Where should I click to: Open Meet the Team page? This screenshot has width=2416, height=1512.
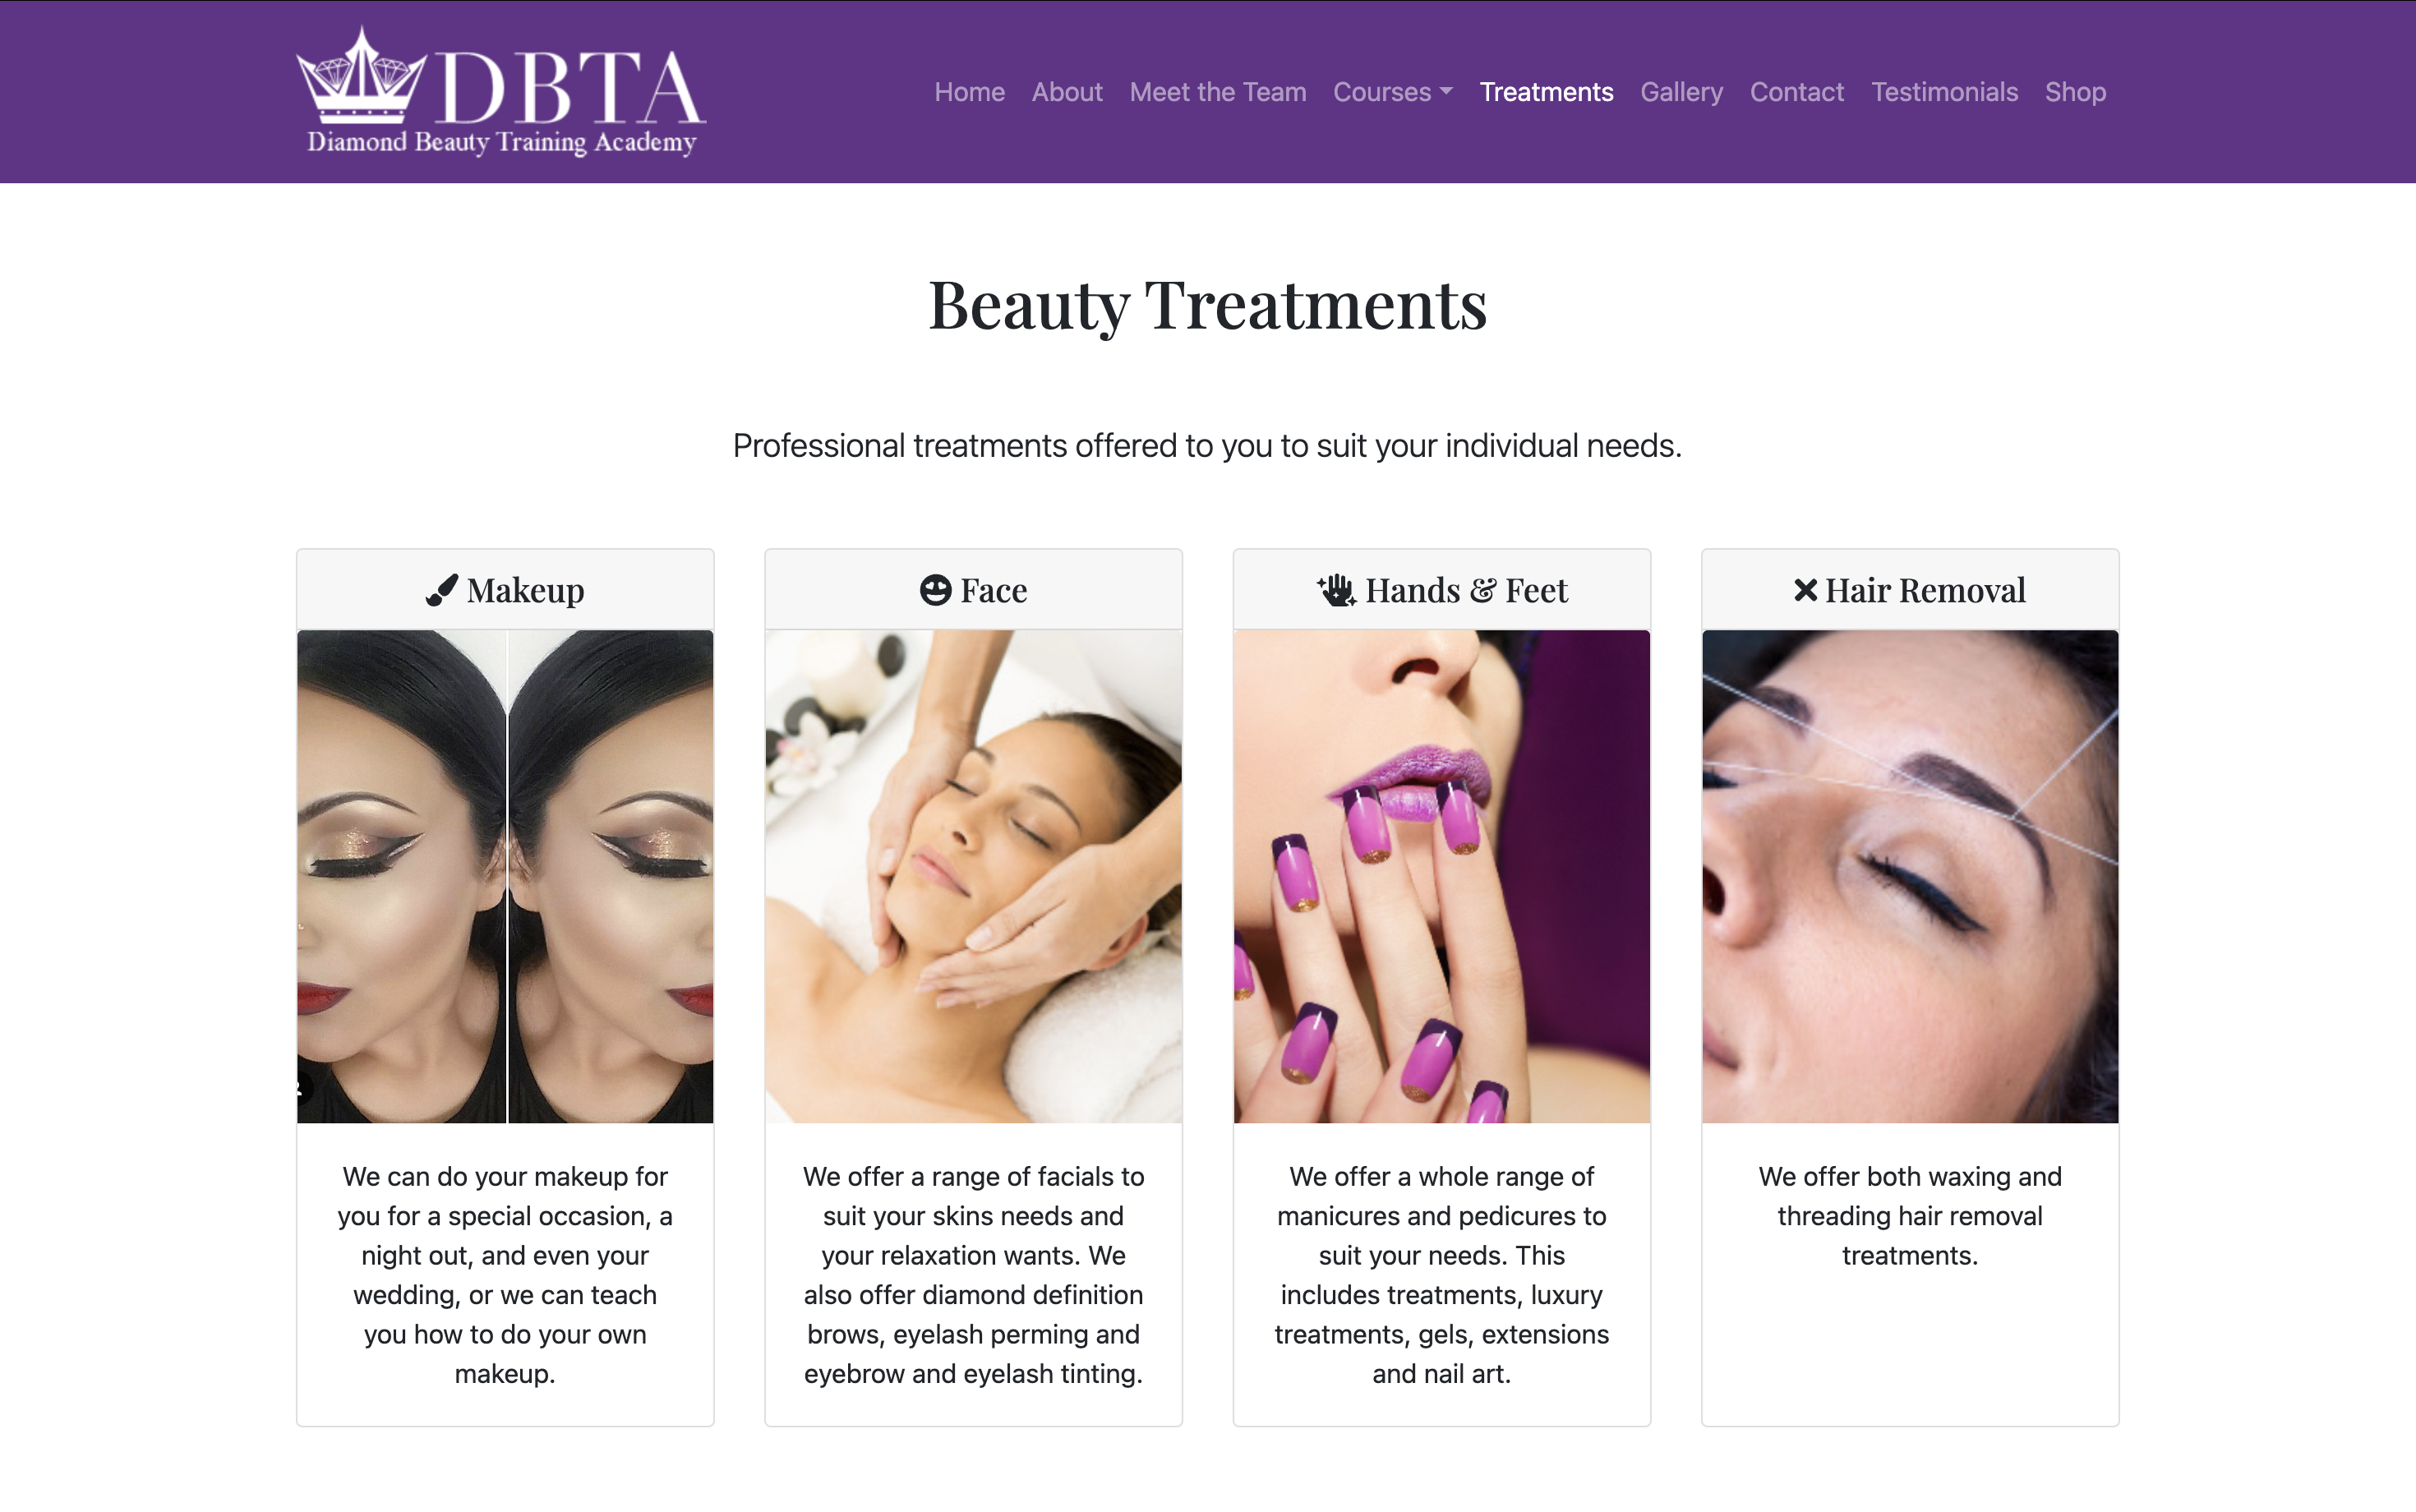[1217, 92]
